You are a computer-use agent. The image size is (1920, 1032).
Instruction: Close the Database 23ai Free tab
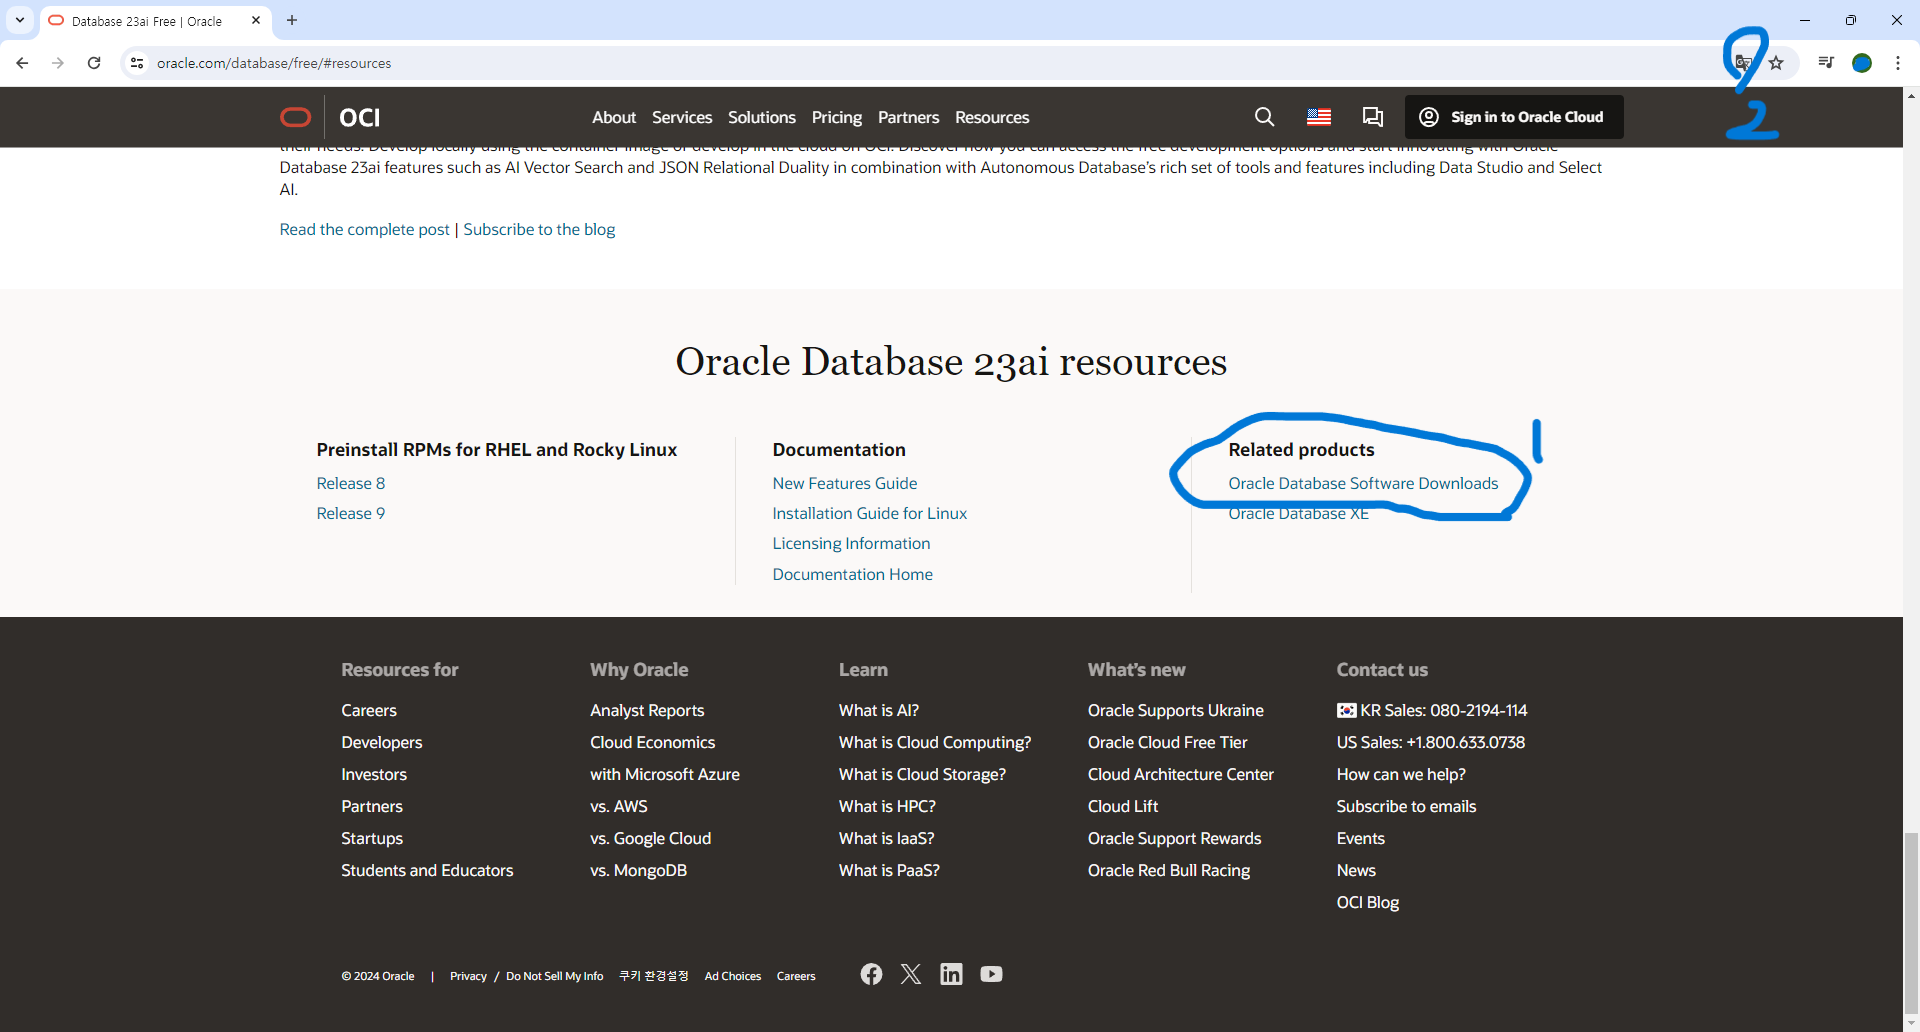click(x=256, y=20)
